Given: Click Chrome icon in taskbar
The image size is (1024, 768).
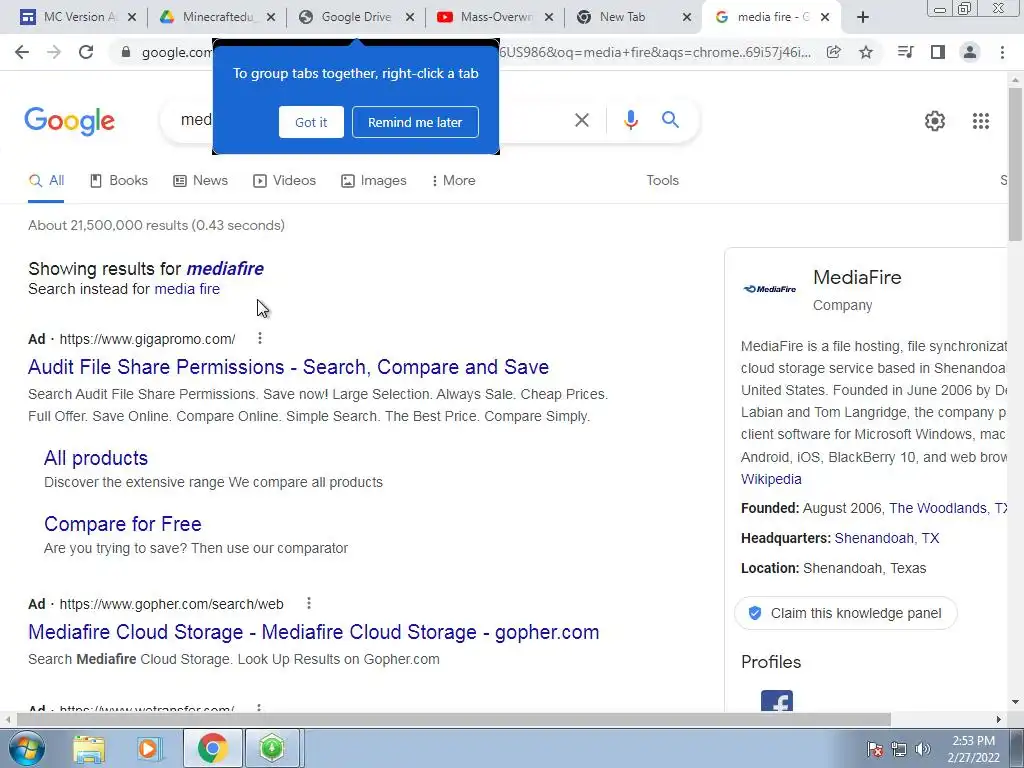Looking at the screenshot, I should click(212, 748).
